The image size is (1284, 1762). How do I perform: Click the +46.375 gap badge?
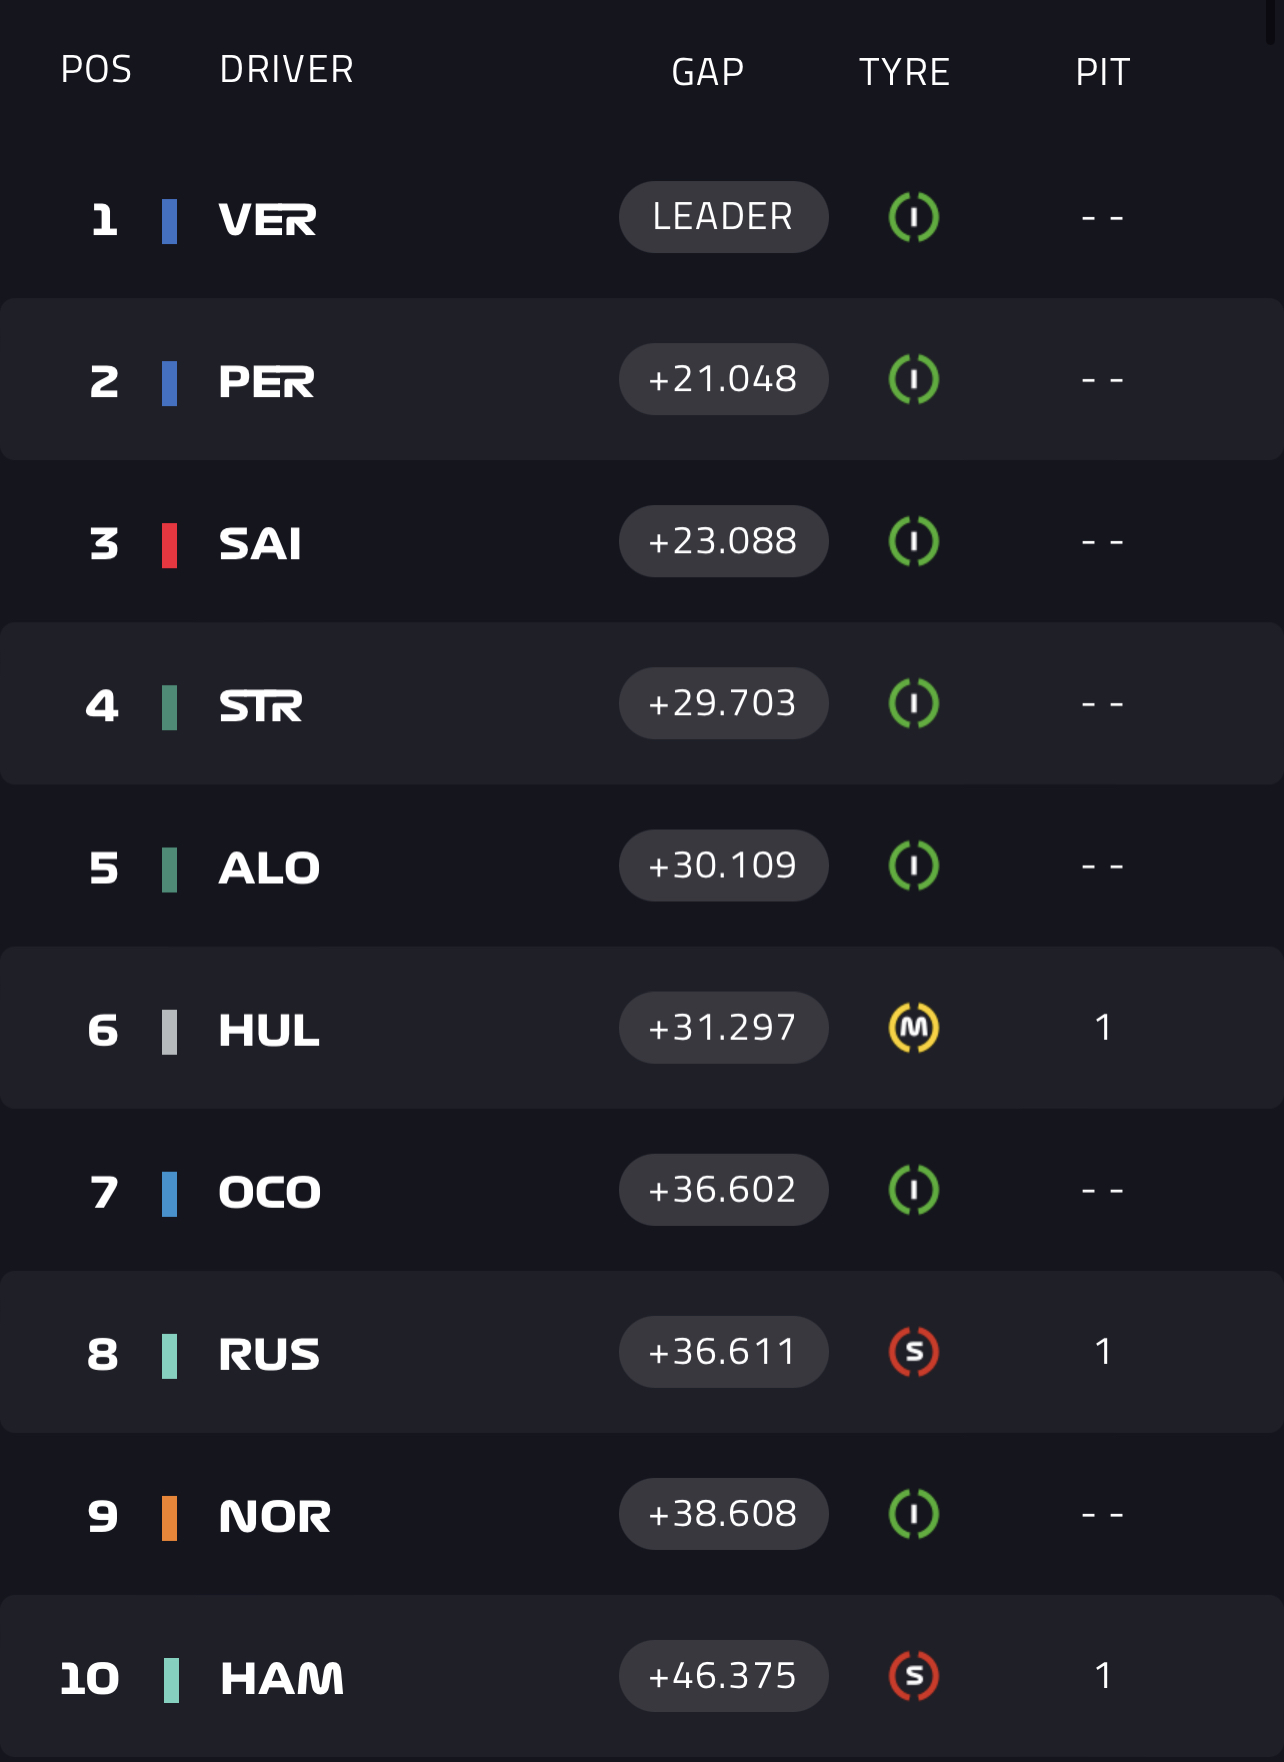pos(723,1676)
